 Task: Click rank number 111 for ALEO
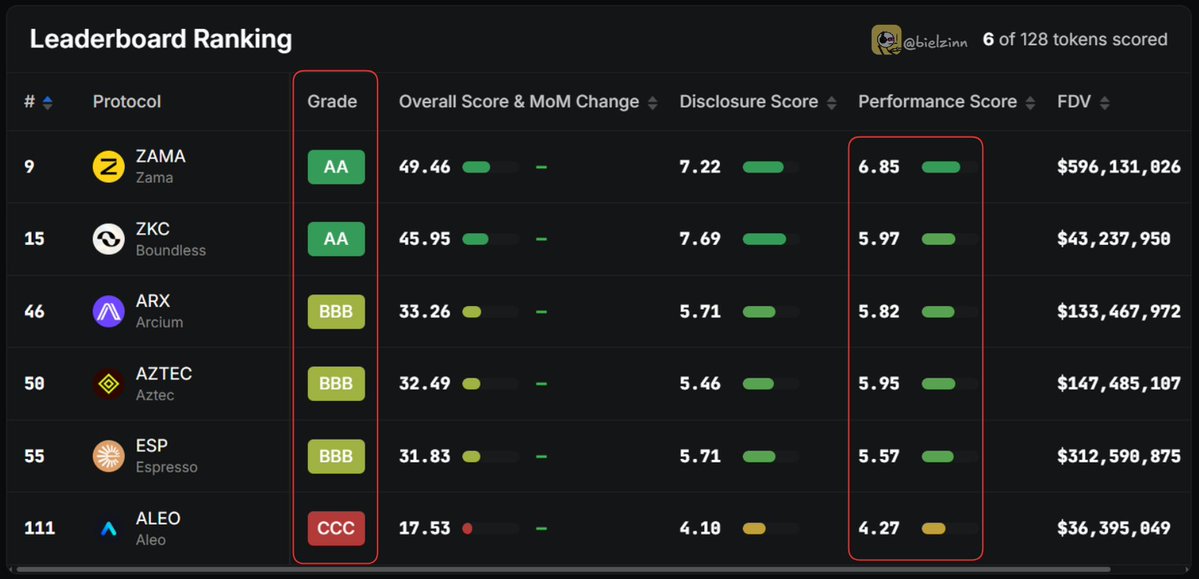39,529
